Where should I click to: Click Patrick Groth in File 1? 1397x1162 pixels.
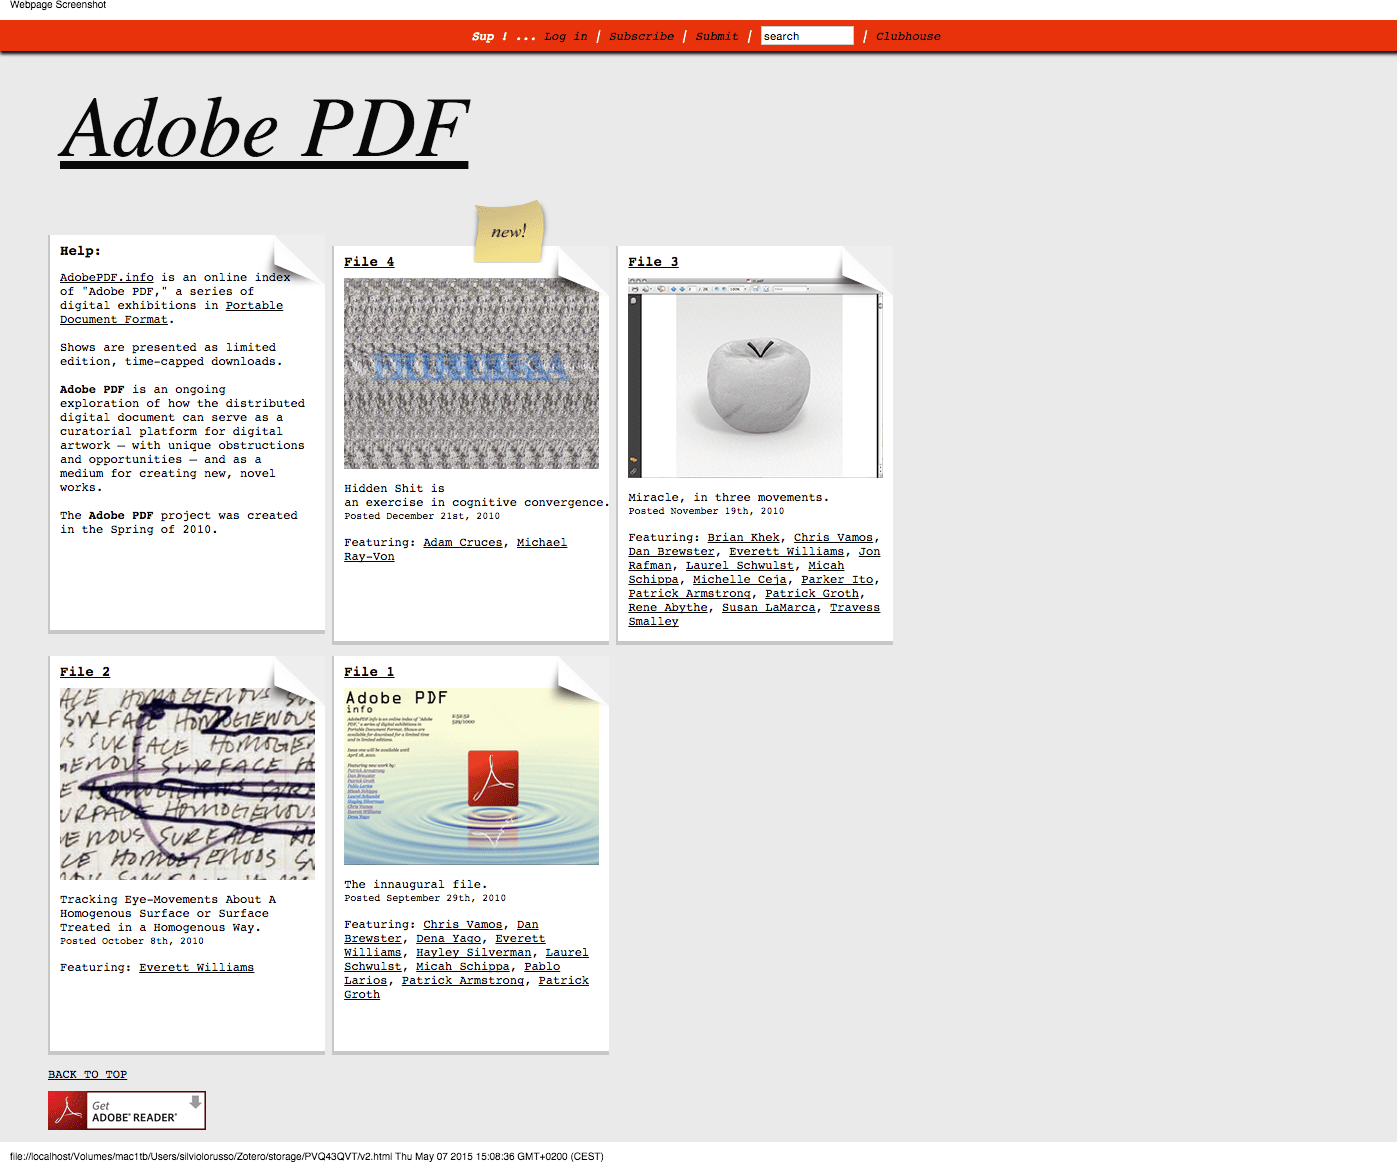click(466, 988)
